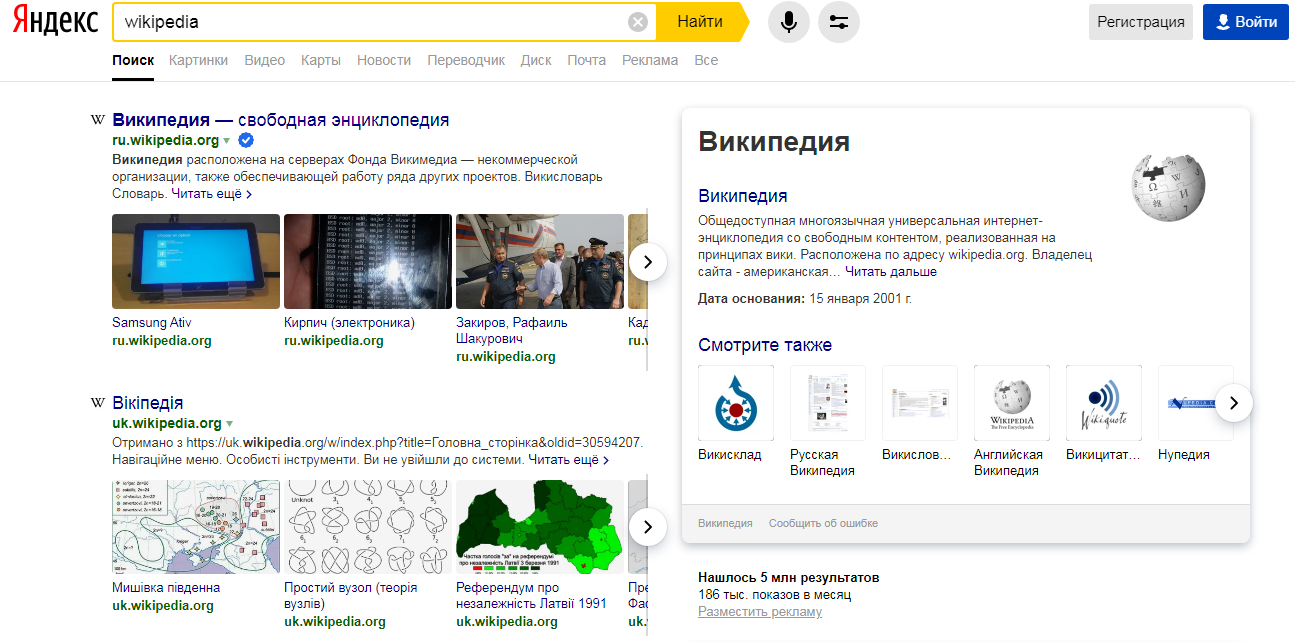Open the Английская Википедия globe tile
The height and width of the screenshot is (642, 1295).
1012,403
